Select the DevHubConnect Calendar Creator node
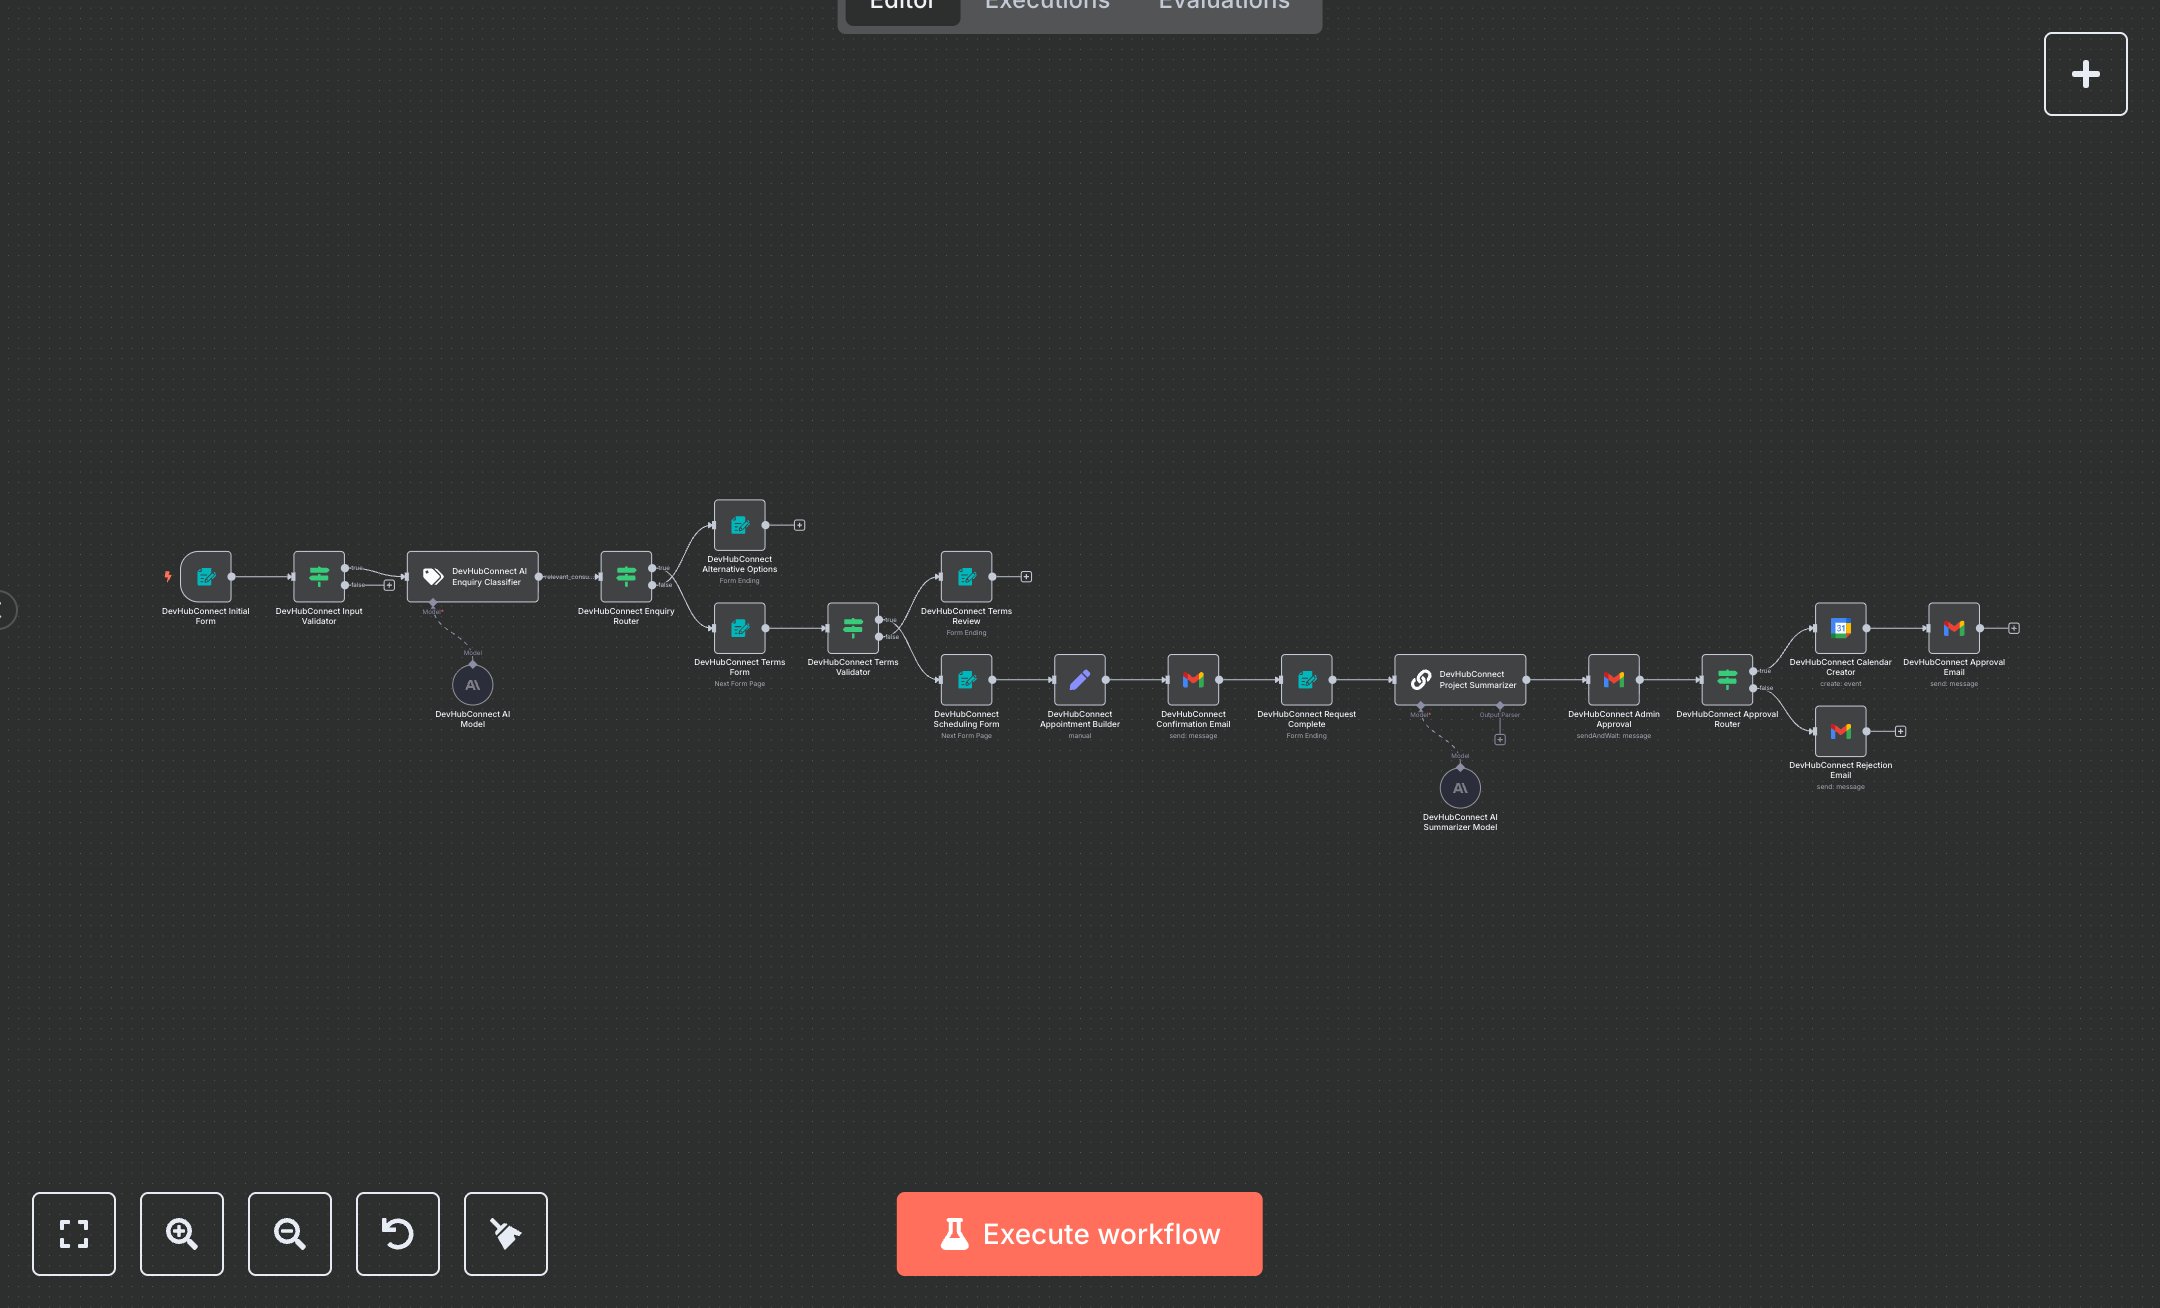This screenshot has width=2160, height=1308. (x=1840, y=628)
